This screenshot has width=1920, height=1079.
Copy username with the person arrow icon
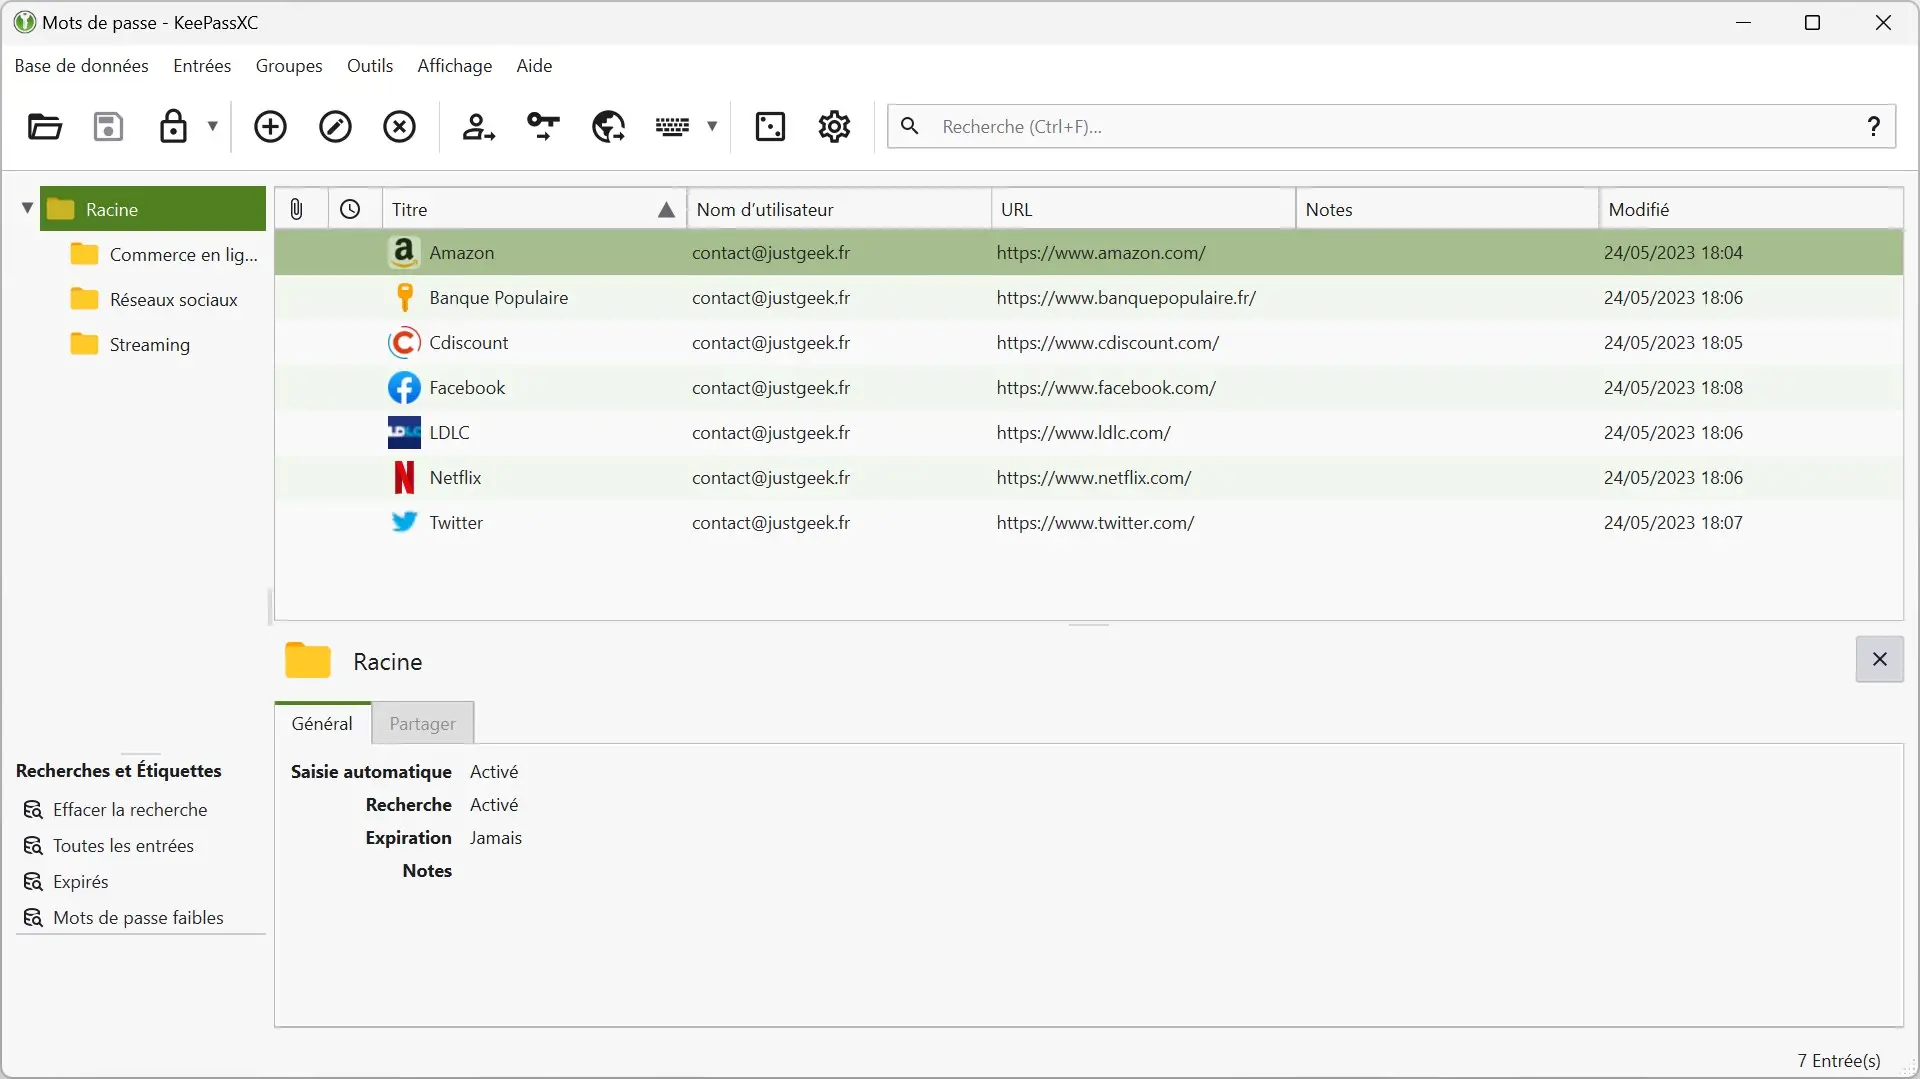478,127
